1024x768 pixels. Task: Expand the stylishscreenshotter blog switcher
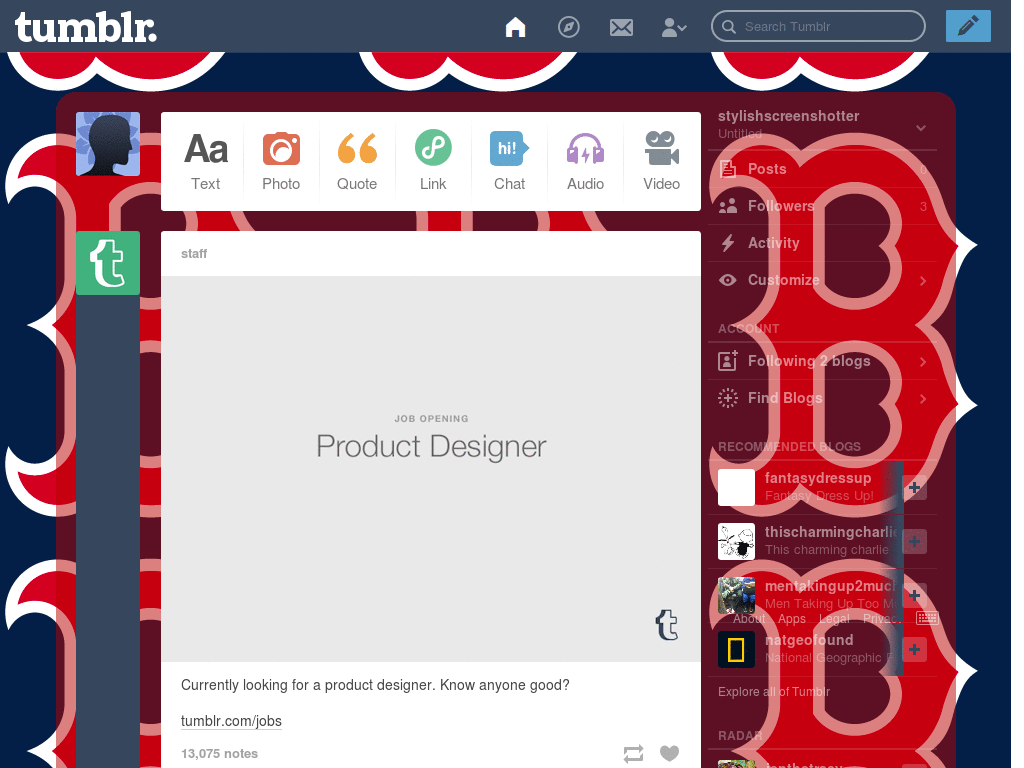pyautogui.click(x=921, y=127)
